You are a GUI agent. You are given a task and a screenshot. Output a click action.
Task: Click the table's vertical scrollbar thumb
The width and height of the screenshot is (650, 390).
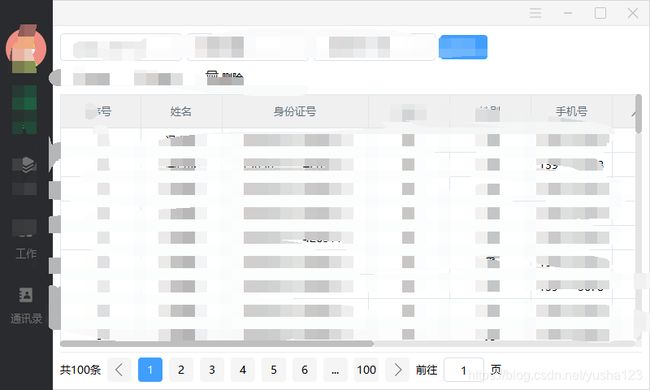click(638, 114)
